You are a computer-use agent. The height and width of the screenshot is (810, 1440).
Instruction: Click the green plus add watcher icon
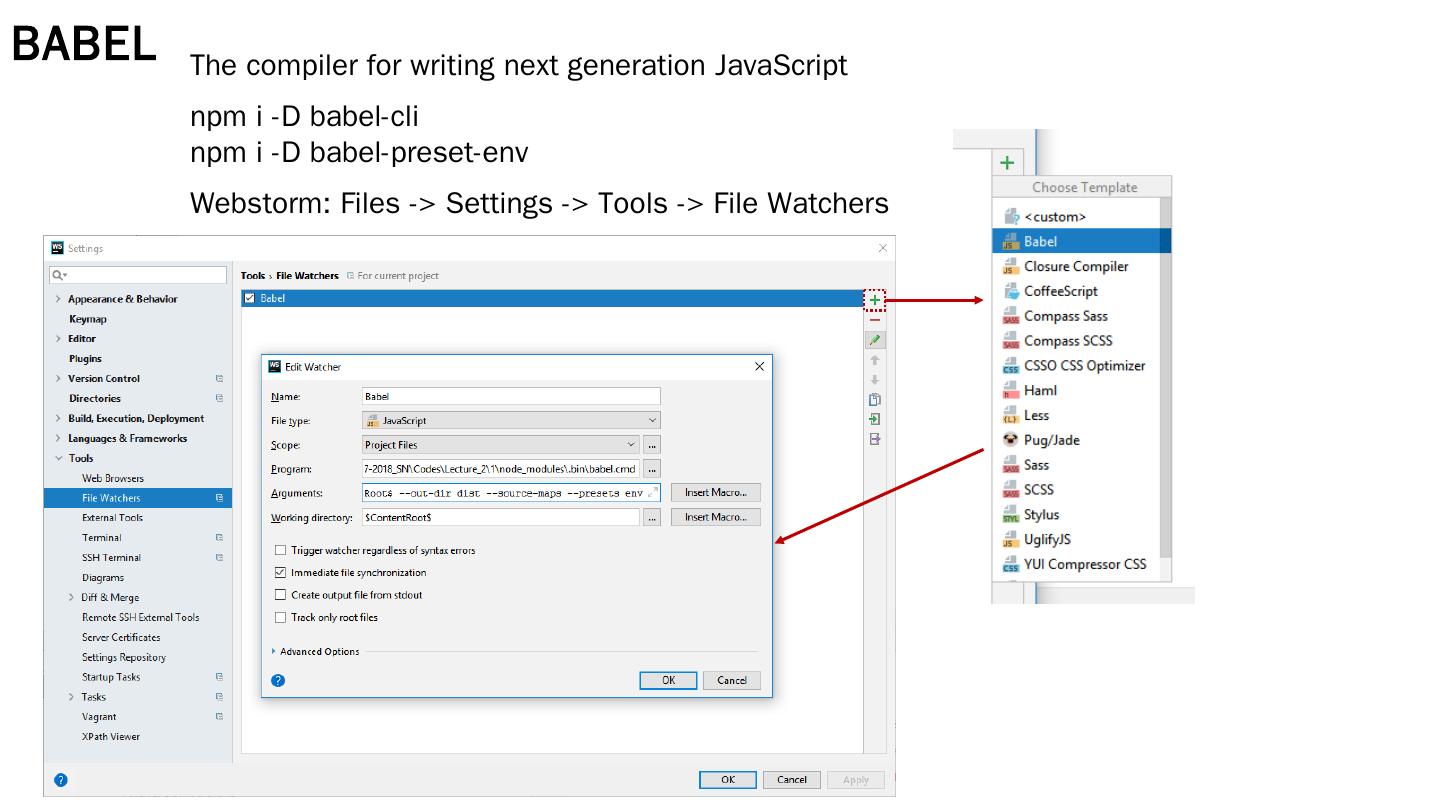[x=875, y=300]
